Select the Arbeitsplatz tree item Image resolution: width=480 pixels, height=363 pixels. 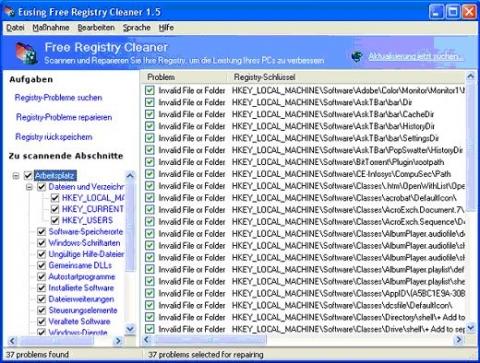(x=55, y=175)
